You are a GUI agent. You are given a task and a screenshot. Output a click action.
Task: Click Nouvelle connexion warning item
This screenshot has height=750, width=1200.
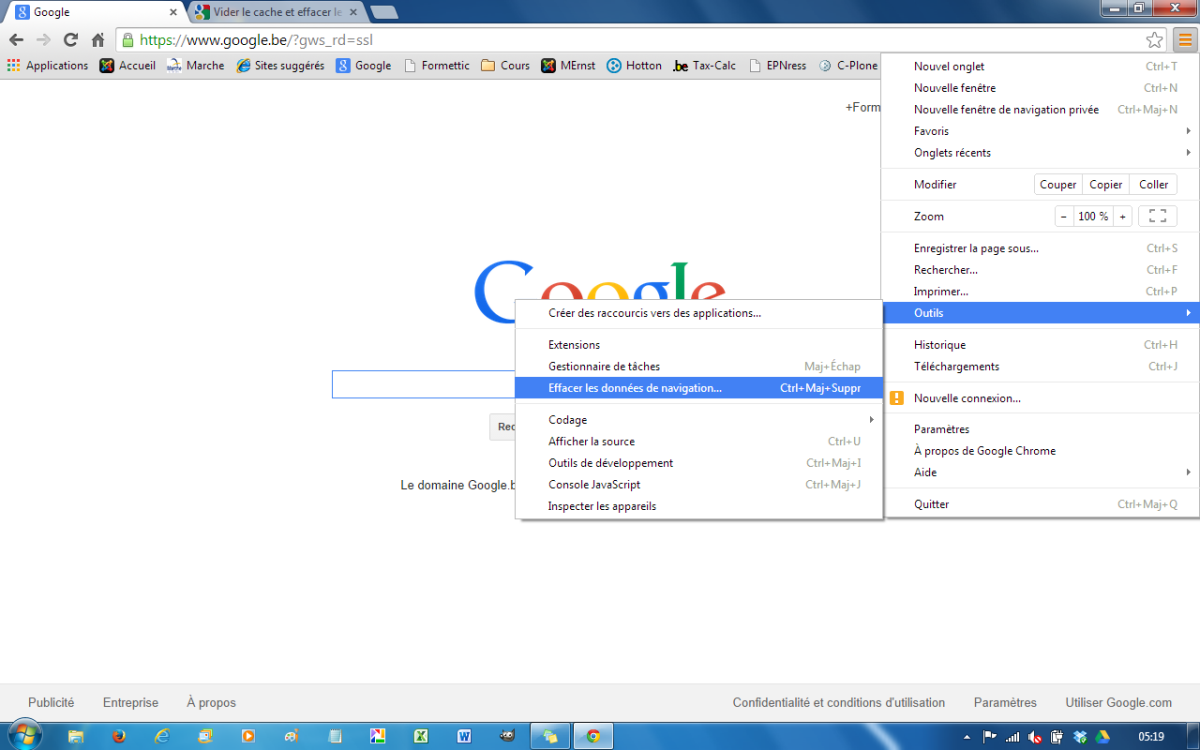click(1040, 398)
